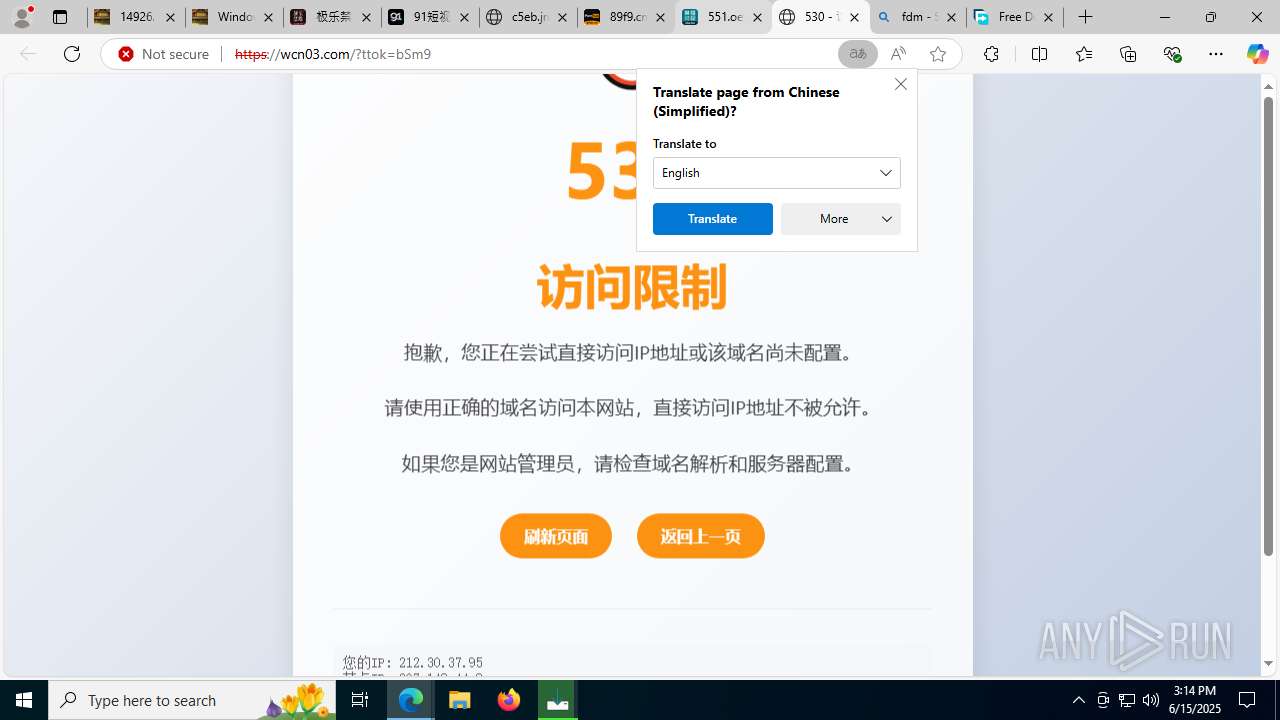Screen dimensions: 1280x720
Task: Open the notification center icon
Action: pos(1248,700)
